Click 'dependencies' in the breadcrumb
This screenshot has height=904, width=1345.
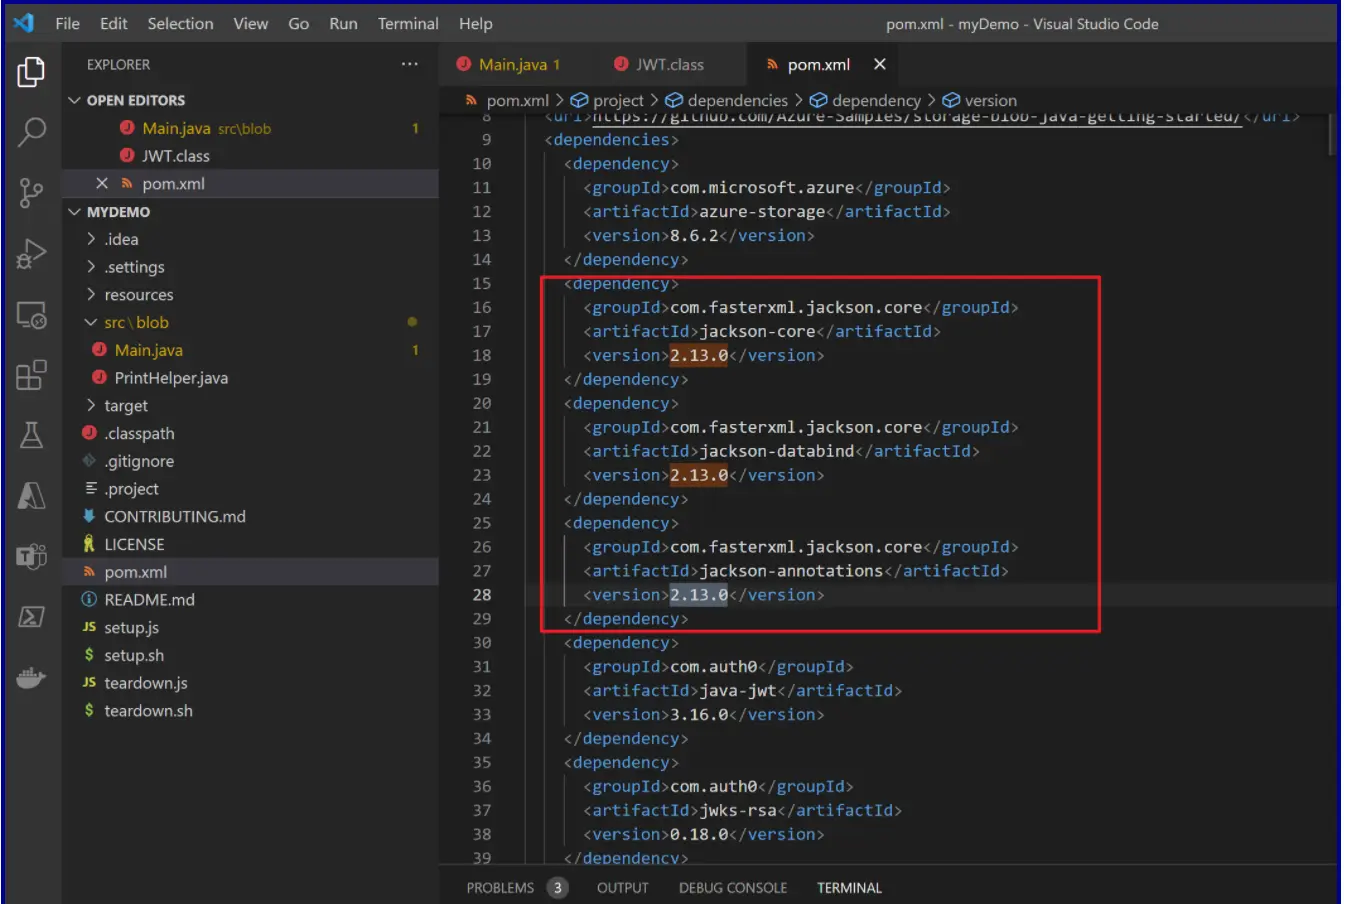(738, 100)
